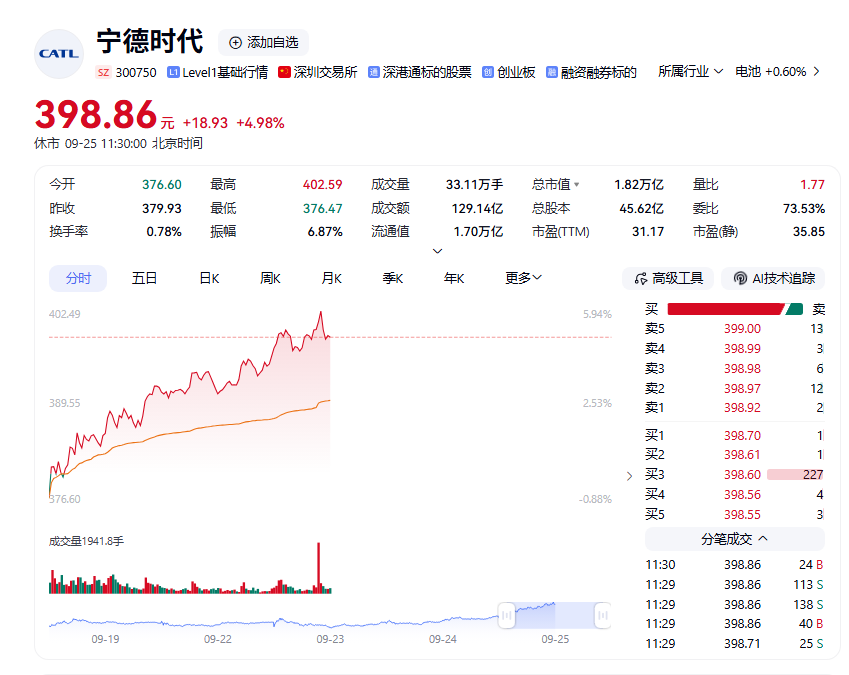849x675 pixels.
Task: Click the peak of the intraday price line
Action: (321, 312)
